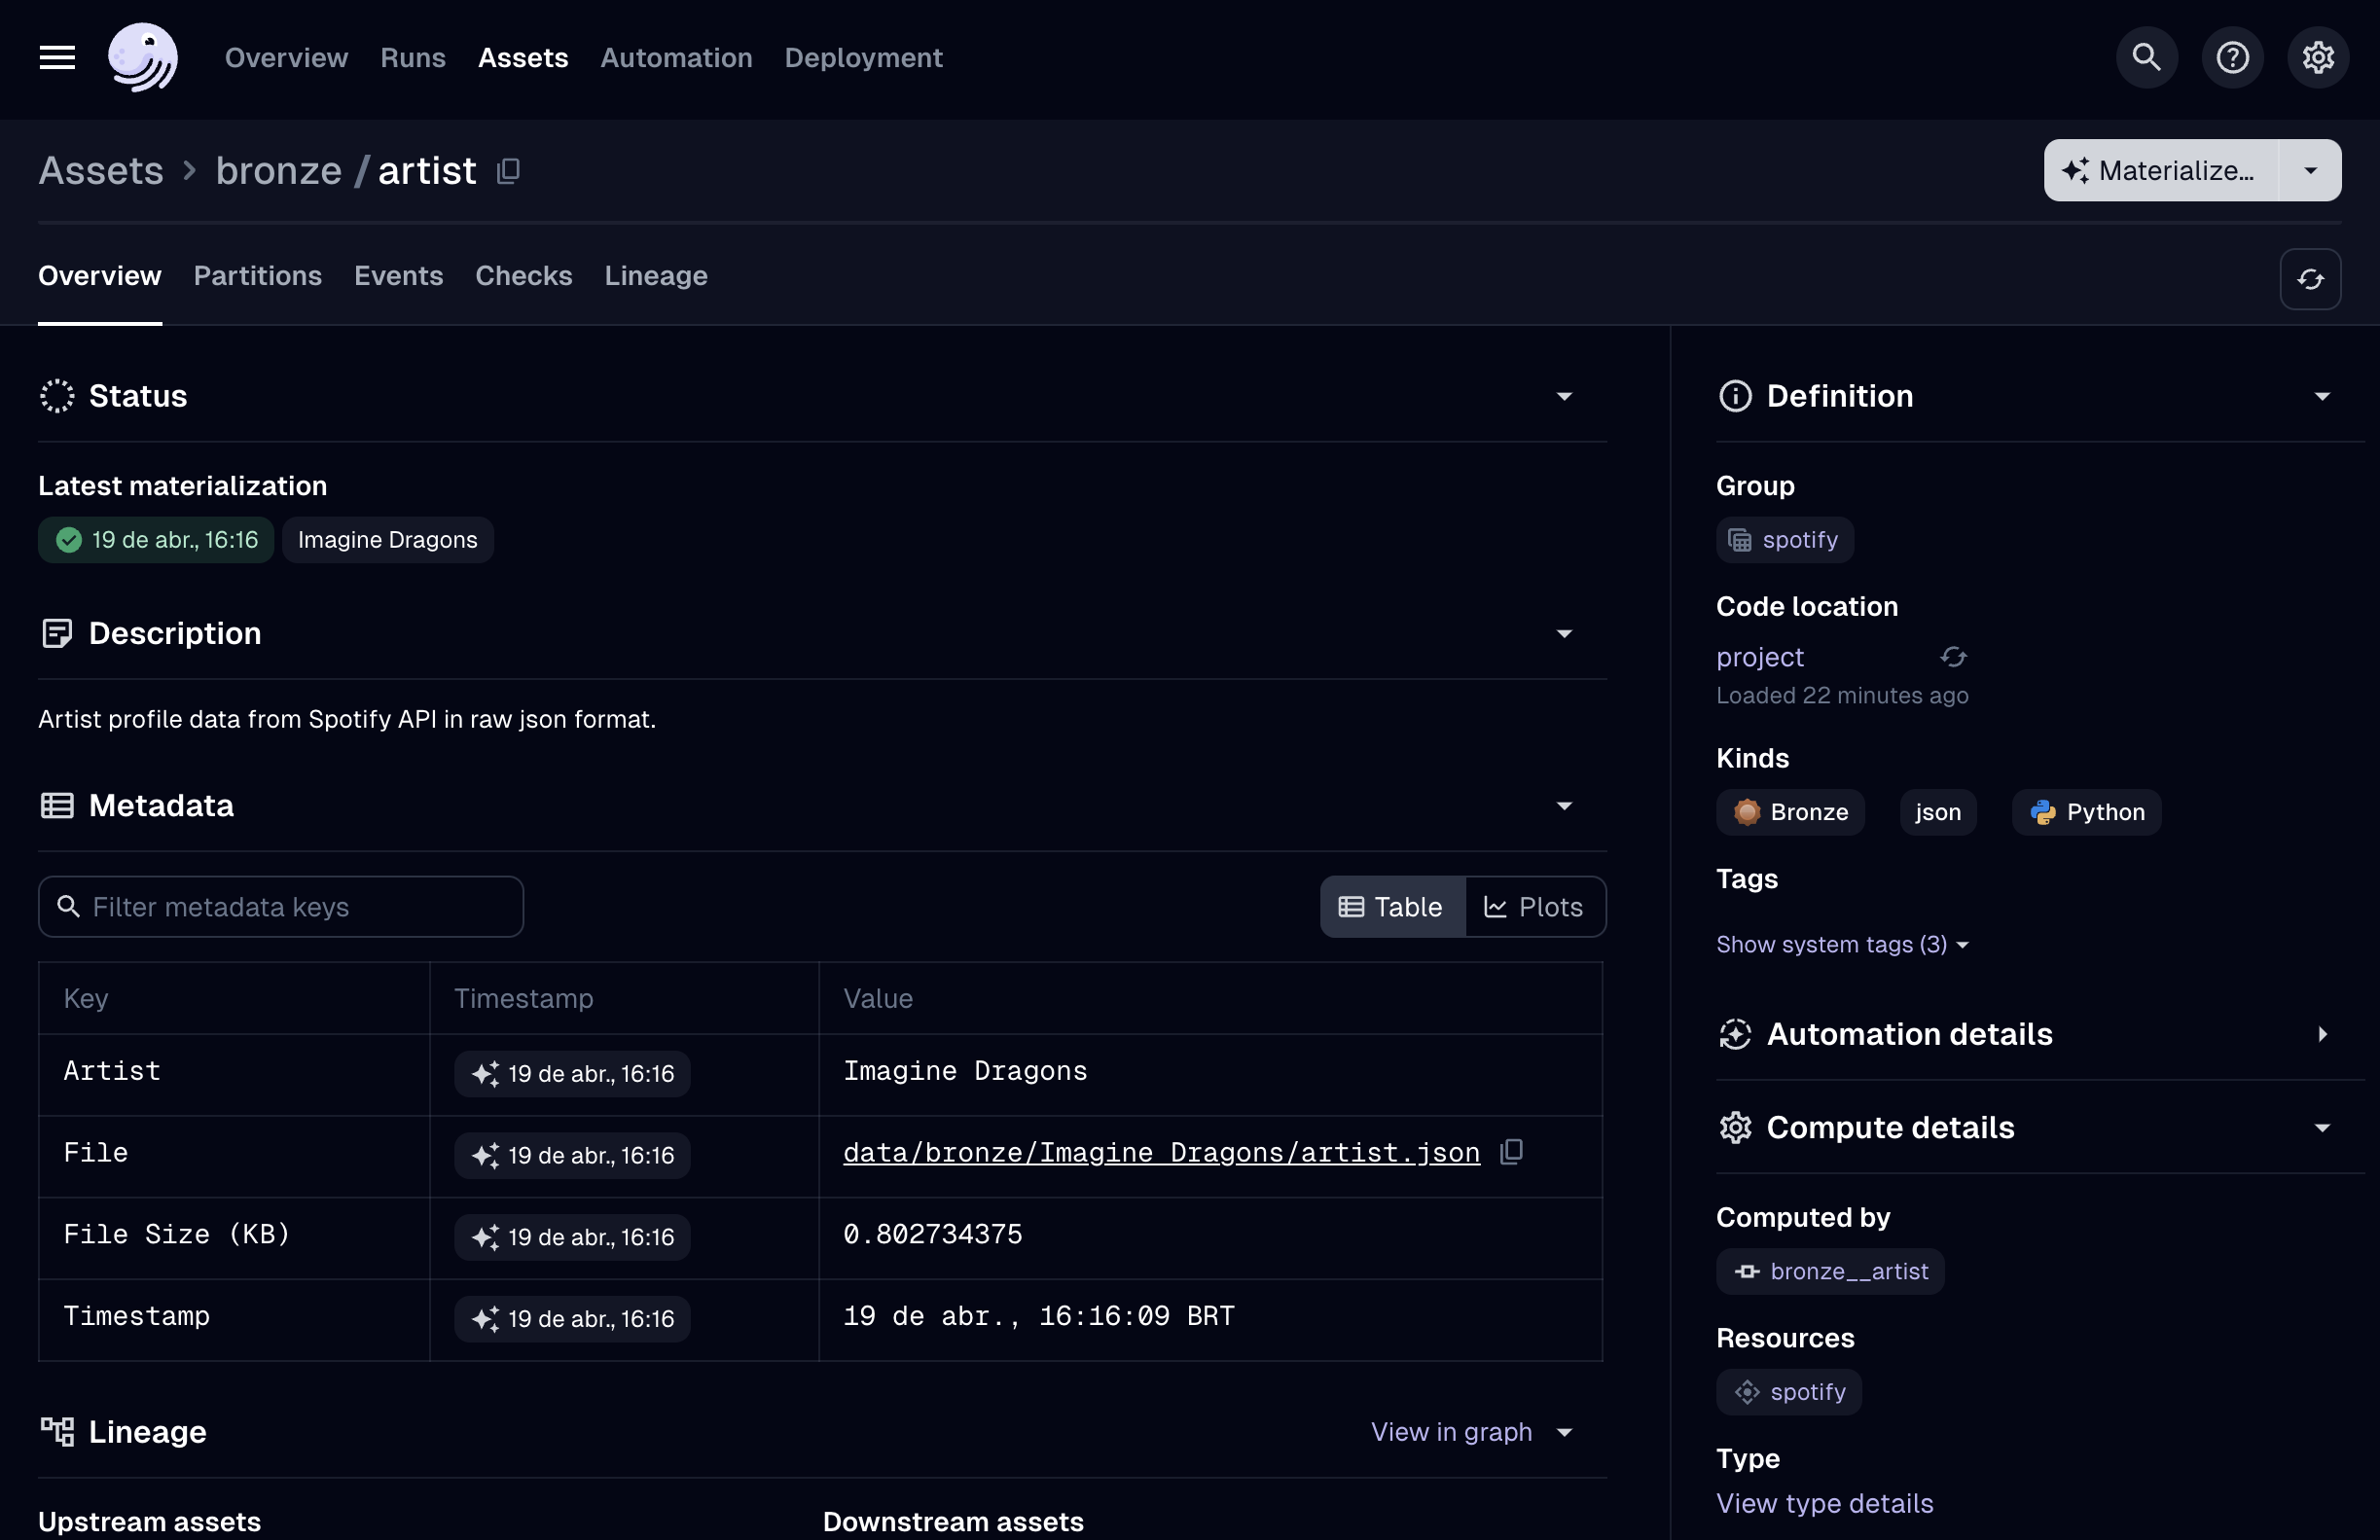Click the Bronze kind medal icon
The width and height of the screenshot is (2380, 1540).
point(1747,812)
